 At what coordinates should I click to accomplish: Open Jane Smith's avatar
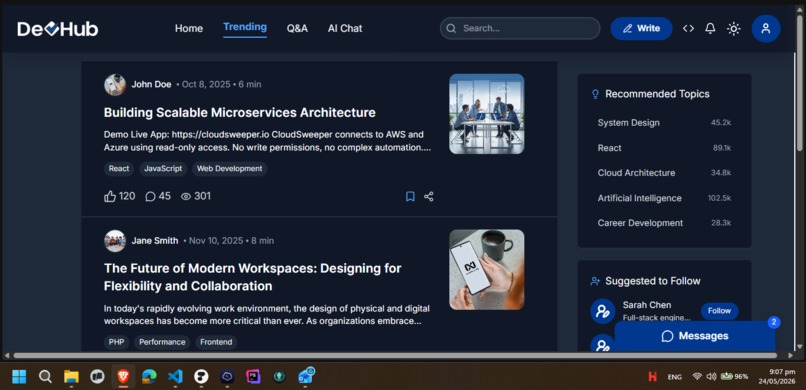coord(115,240)
